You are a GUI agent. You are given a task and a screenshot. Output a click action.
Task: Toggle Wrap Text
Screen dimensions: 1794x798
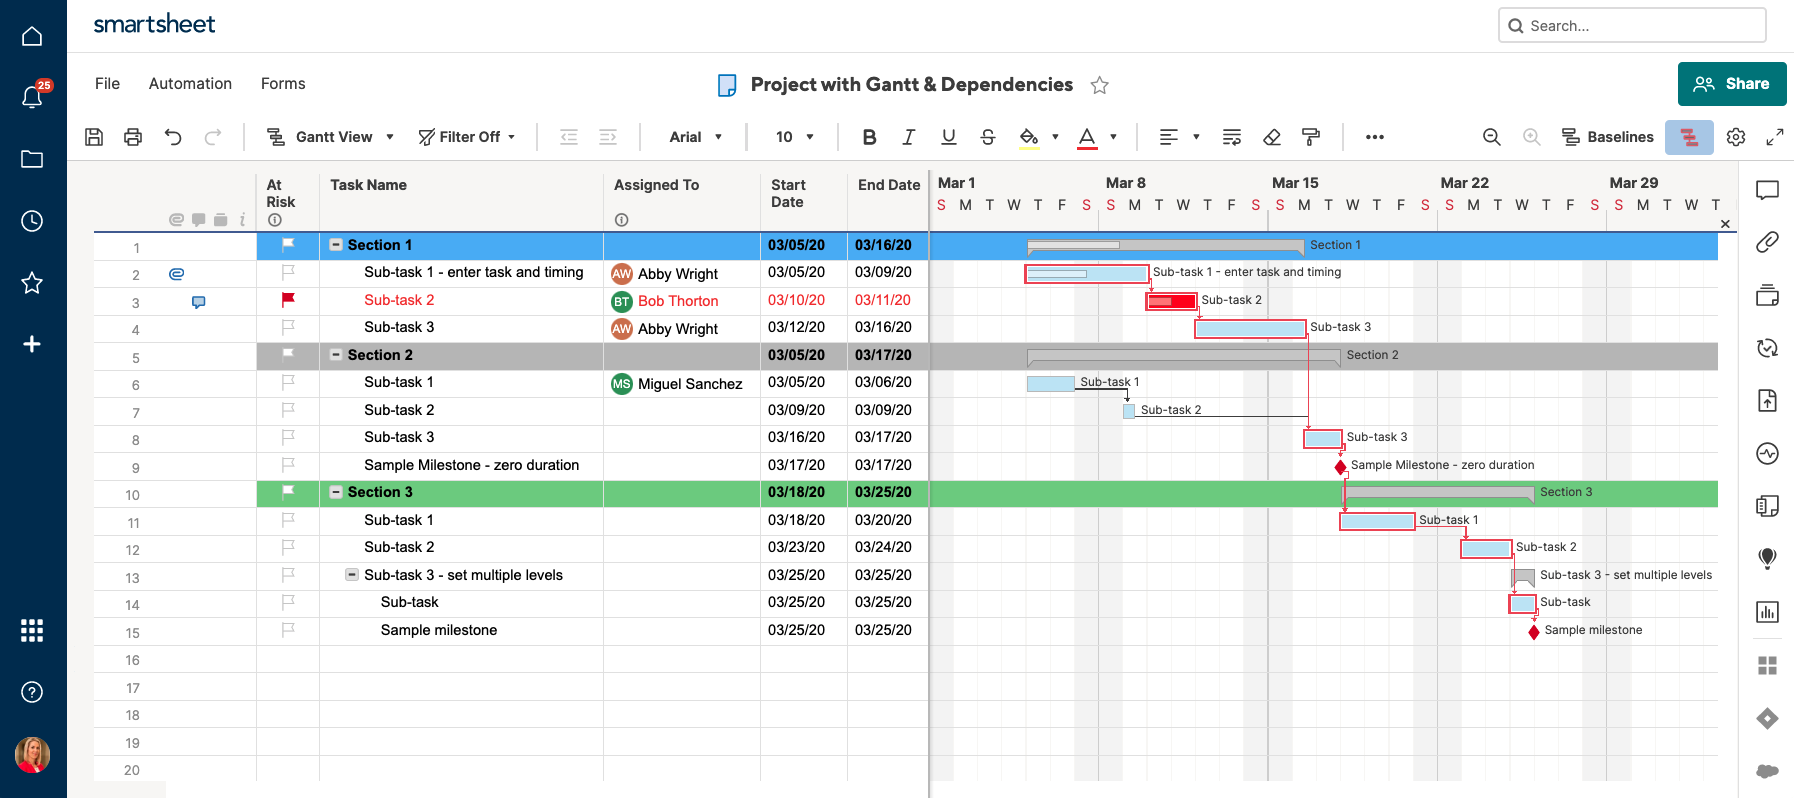pos(1232,137)
